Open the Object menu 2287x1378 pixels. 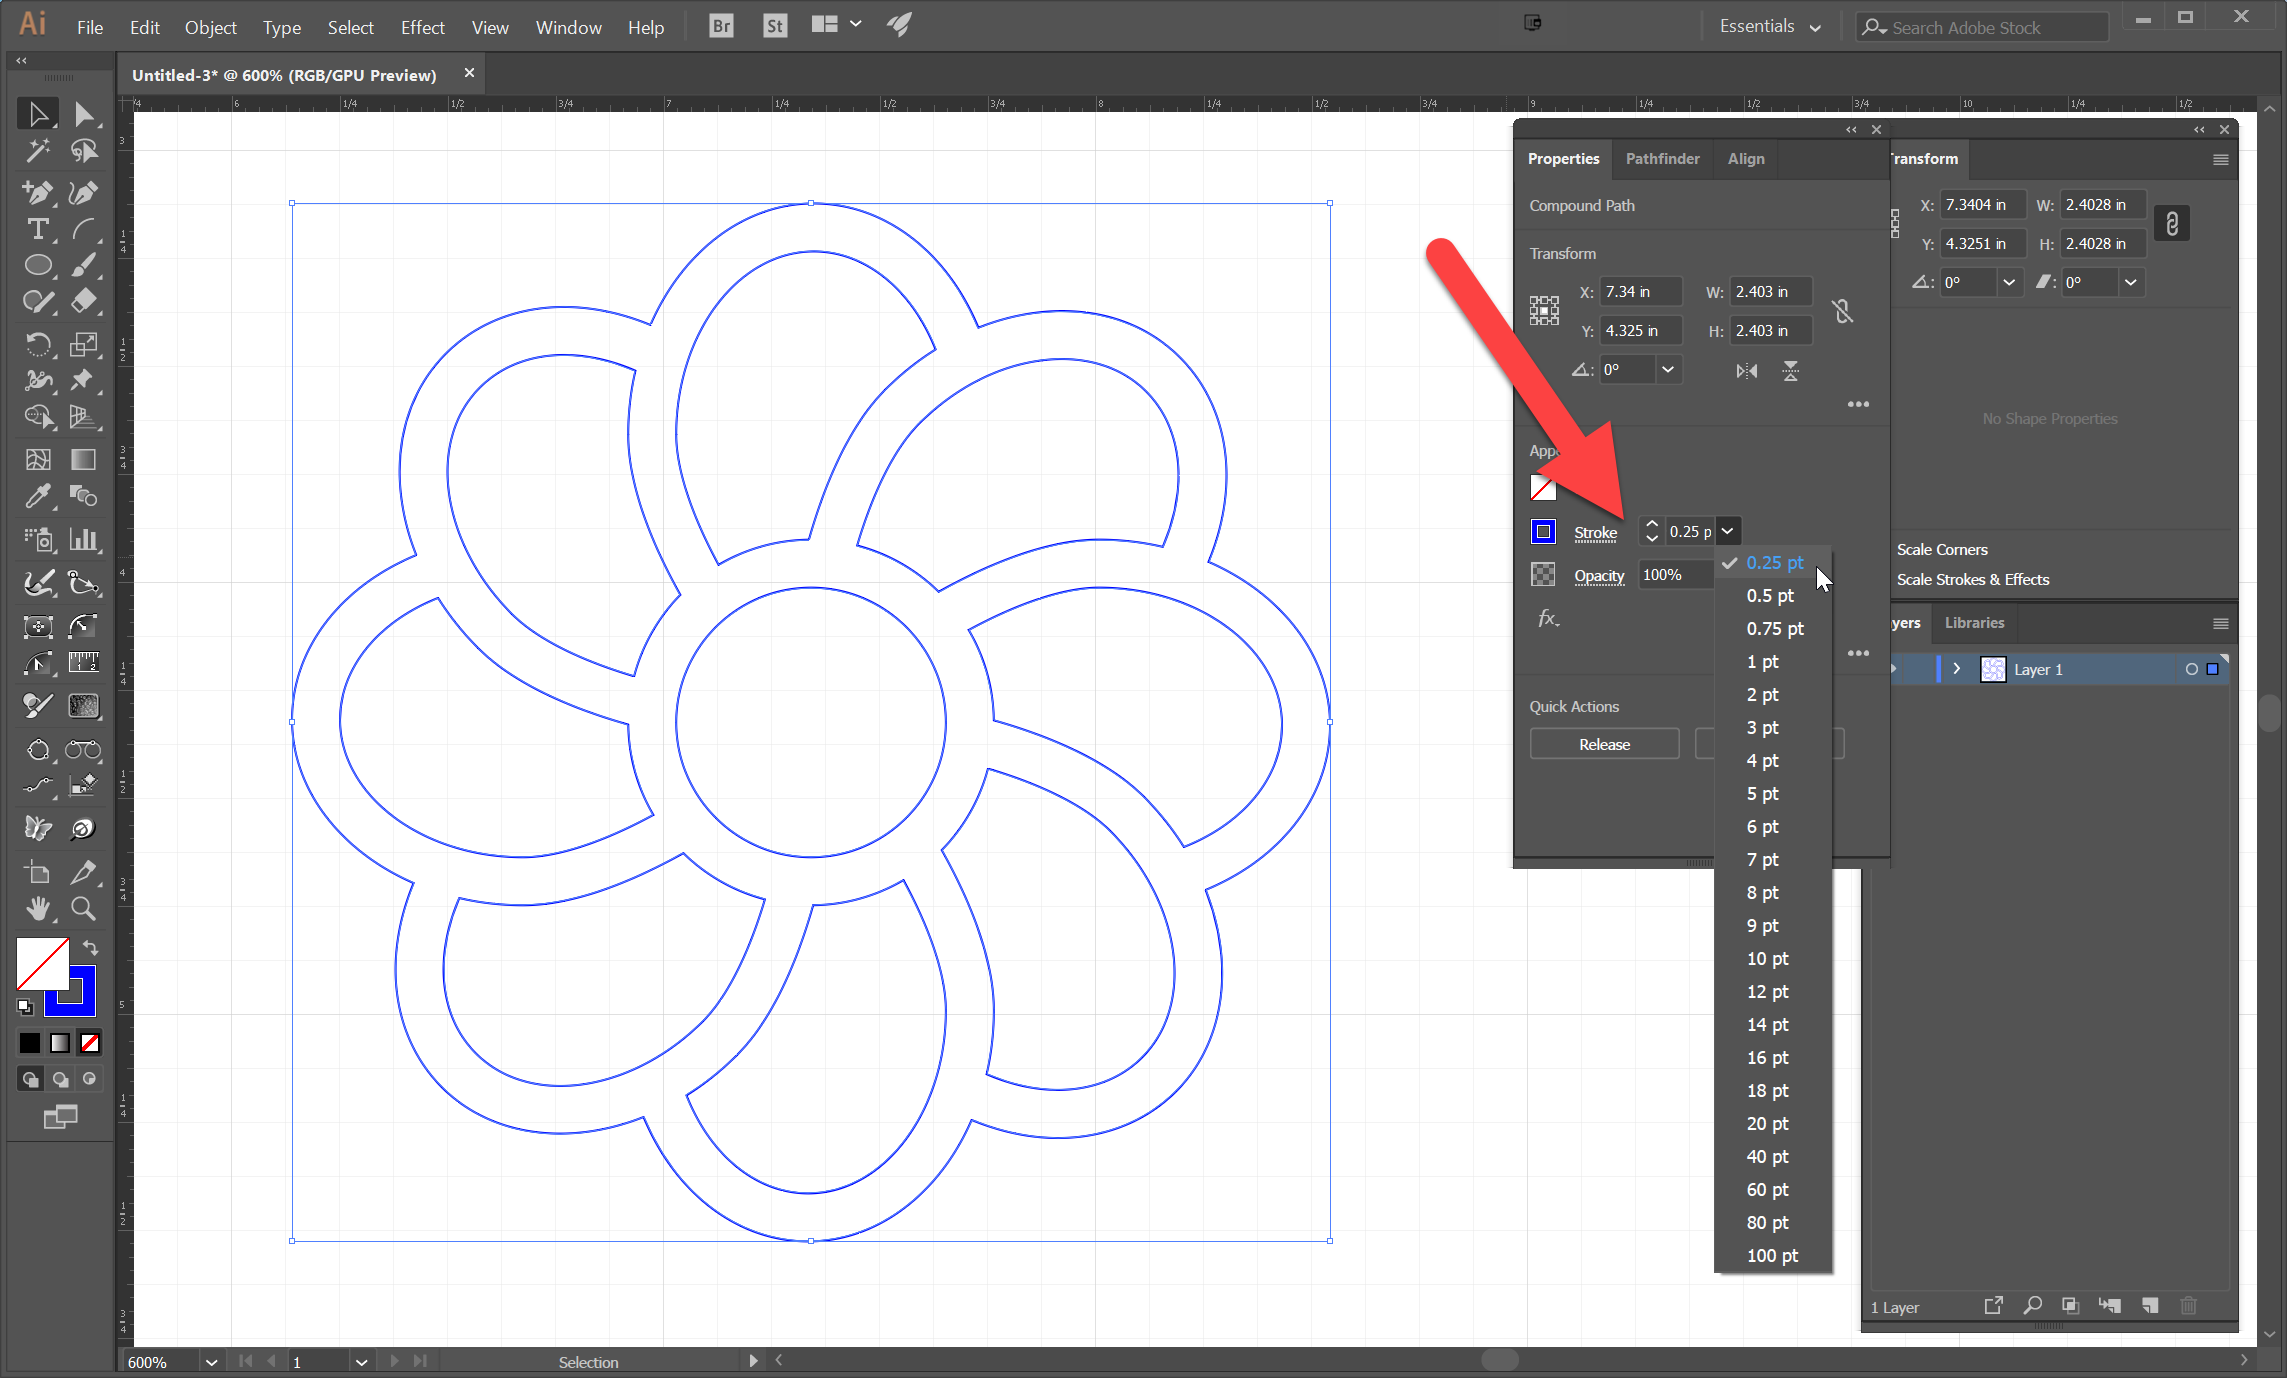tap(207, 24)
